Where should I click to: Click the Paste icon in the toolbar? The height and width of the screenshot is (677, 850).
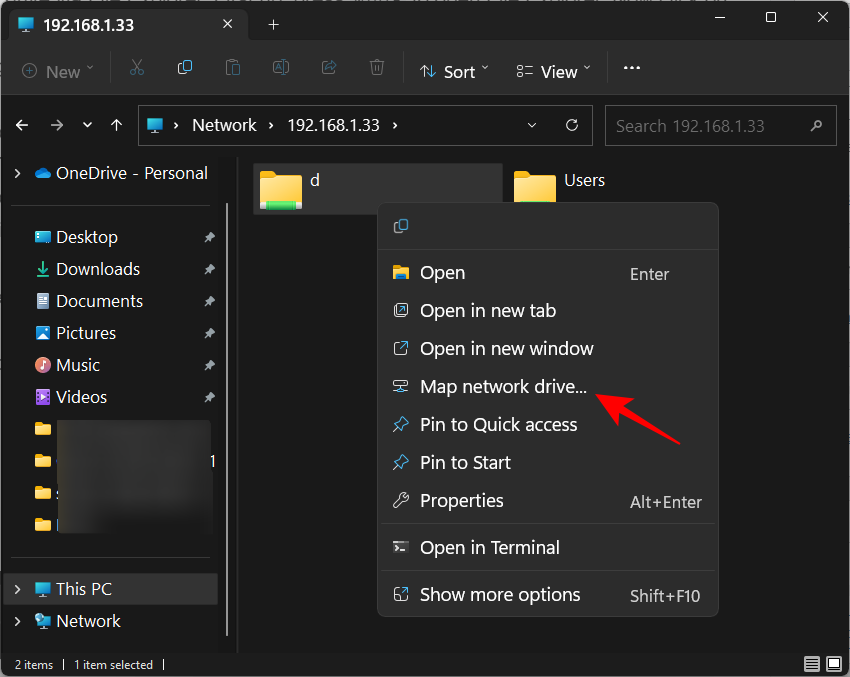(232, 68)
